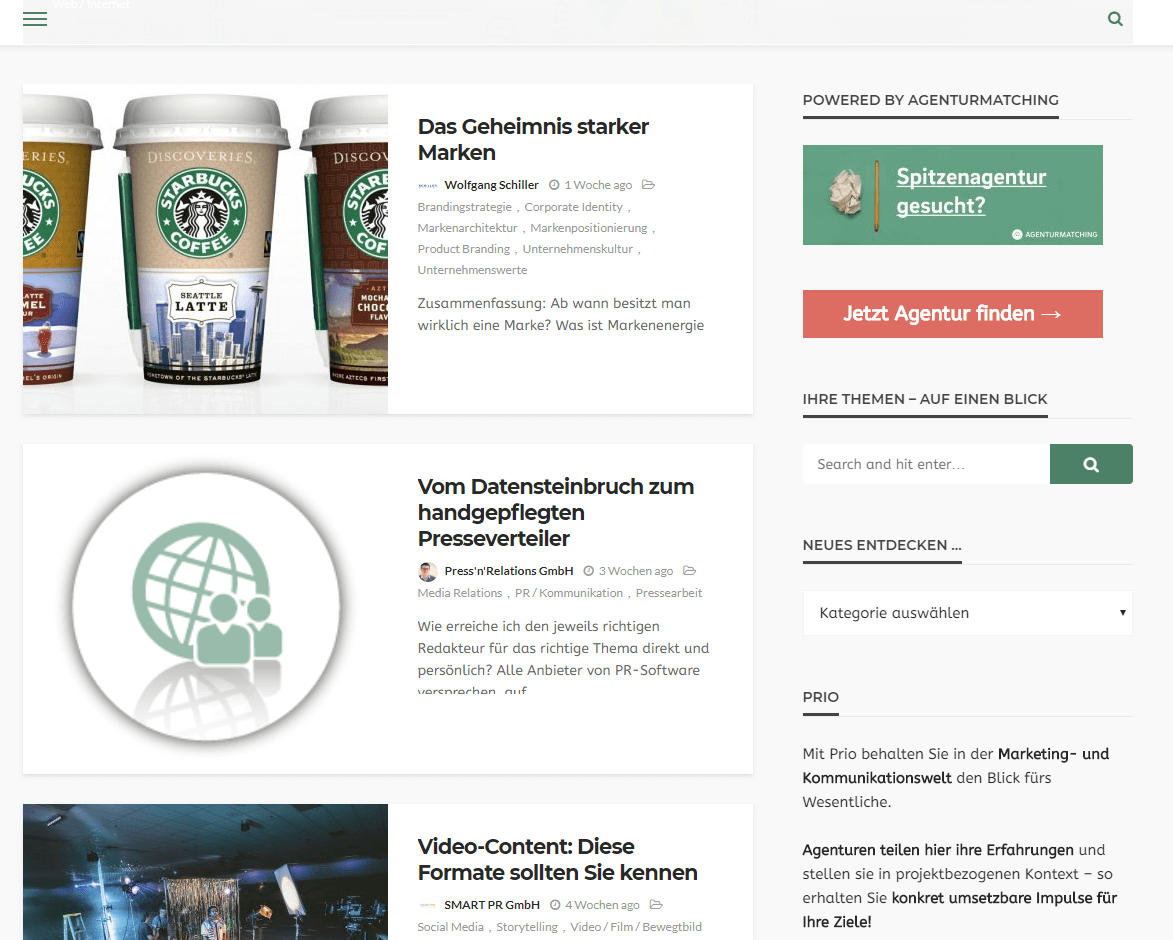Click '4 Wochen ago' timestamp

tap(602, 905)
